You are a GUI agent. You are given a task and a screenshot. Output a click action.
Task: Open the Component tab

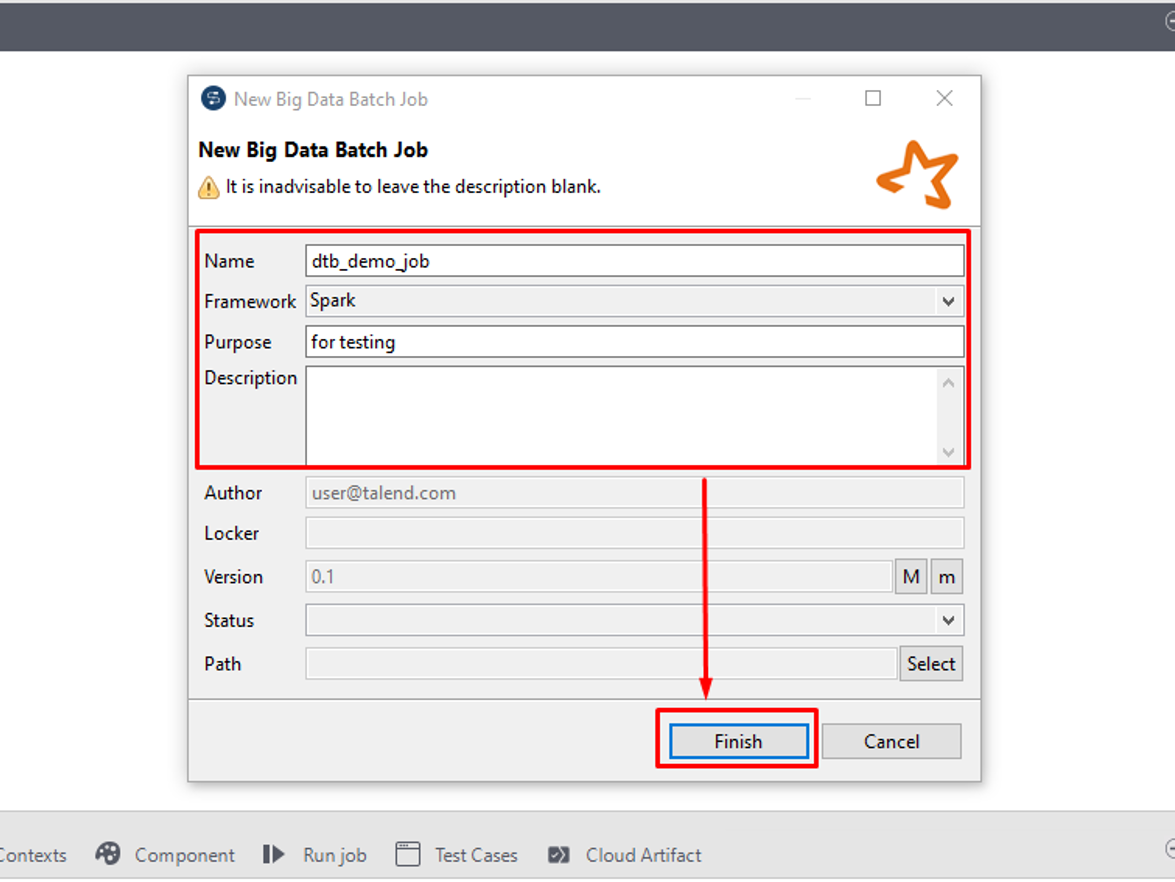pos(165,854)
